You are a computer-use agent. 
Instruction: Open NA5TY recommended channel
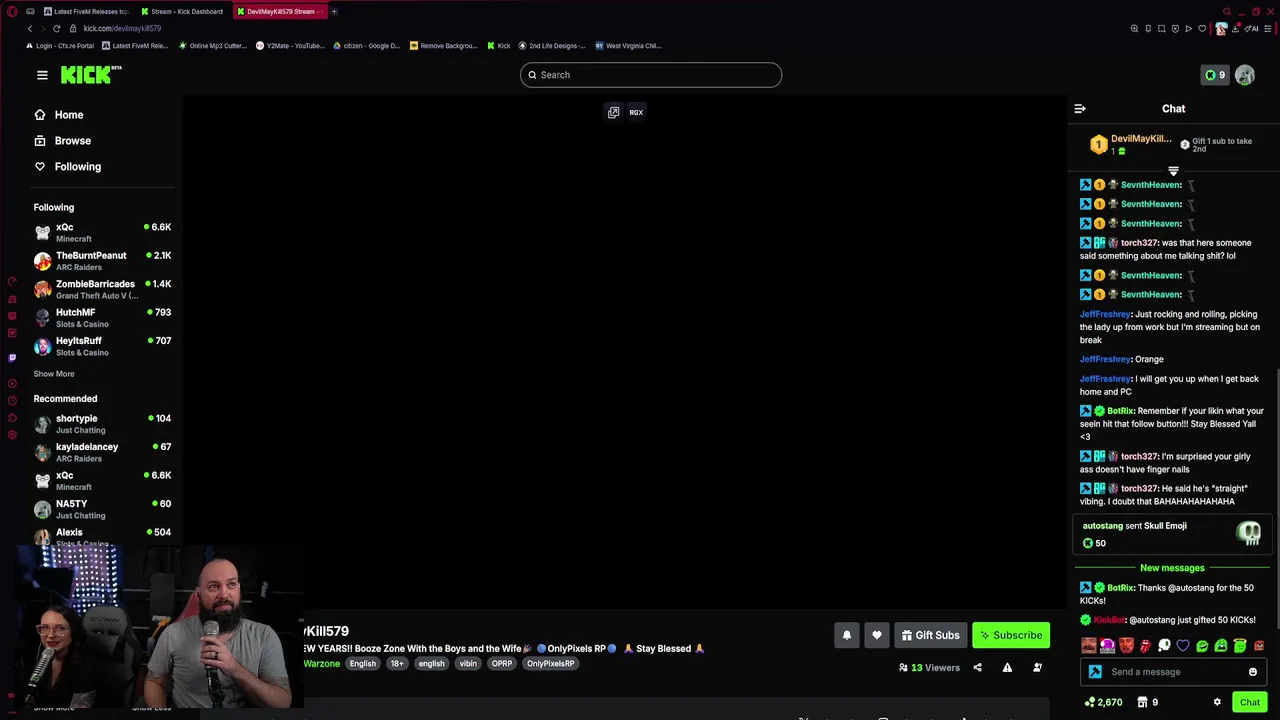click(102, 509)
